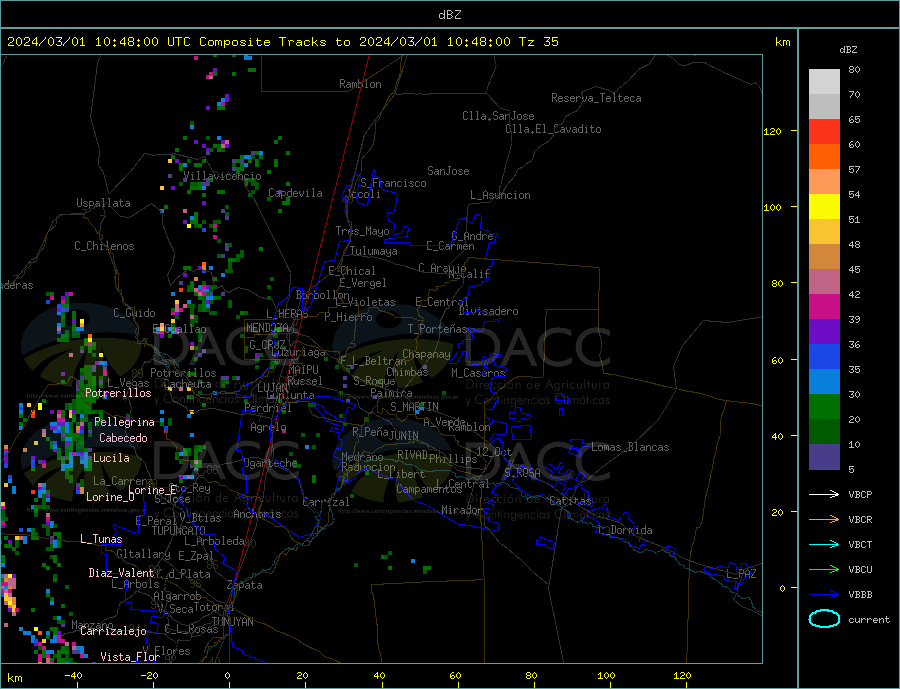The image size is (900, 689).
Task: Click the 'Tulumaya' map label
Action: (x=374, y=251)
